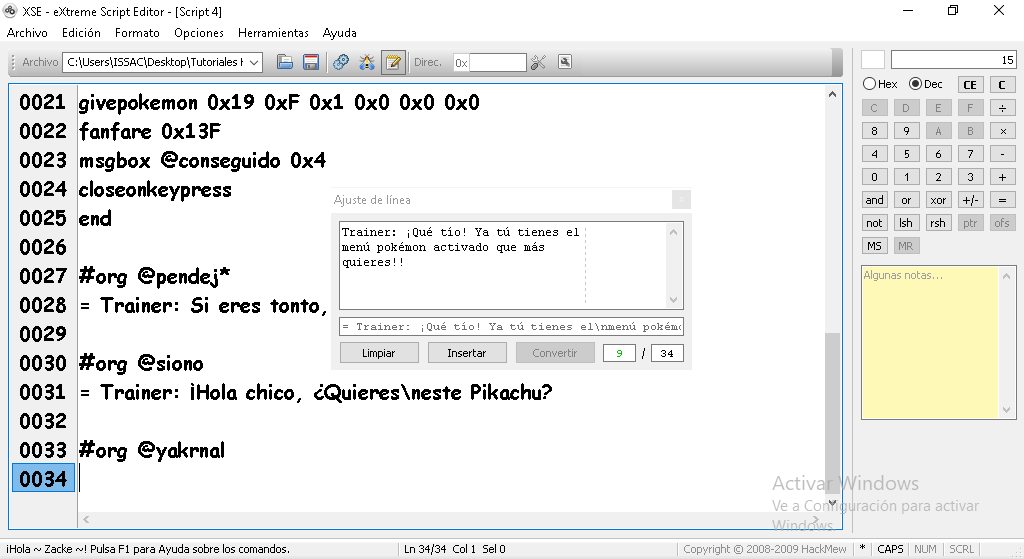Close the Ajuste de línea dialog
Viewport: 1024px width, 559px height.
click(680, 199)
